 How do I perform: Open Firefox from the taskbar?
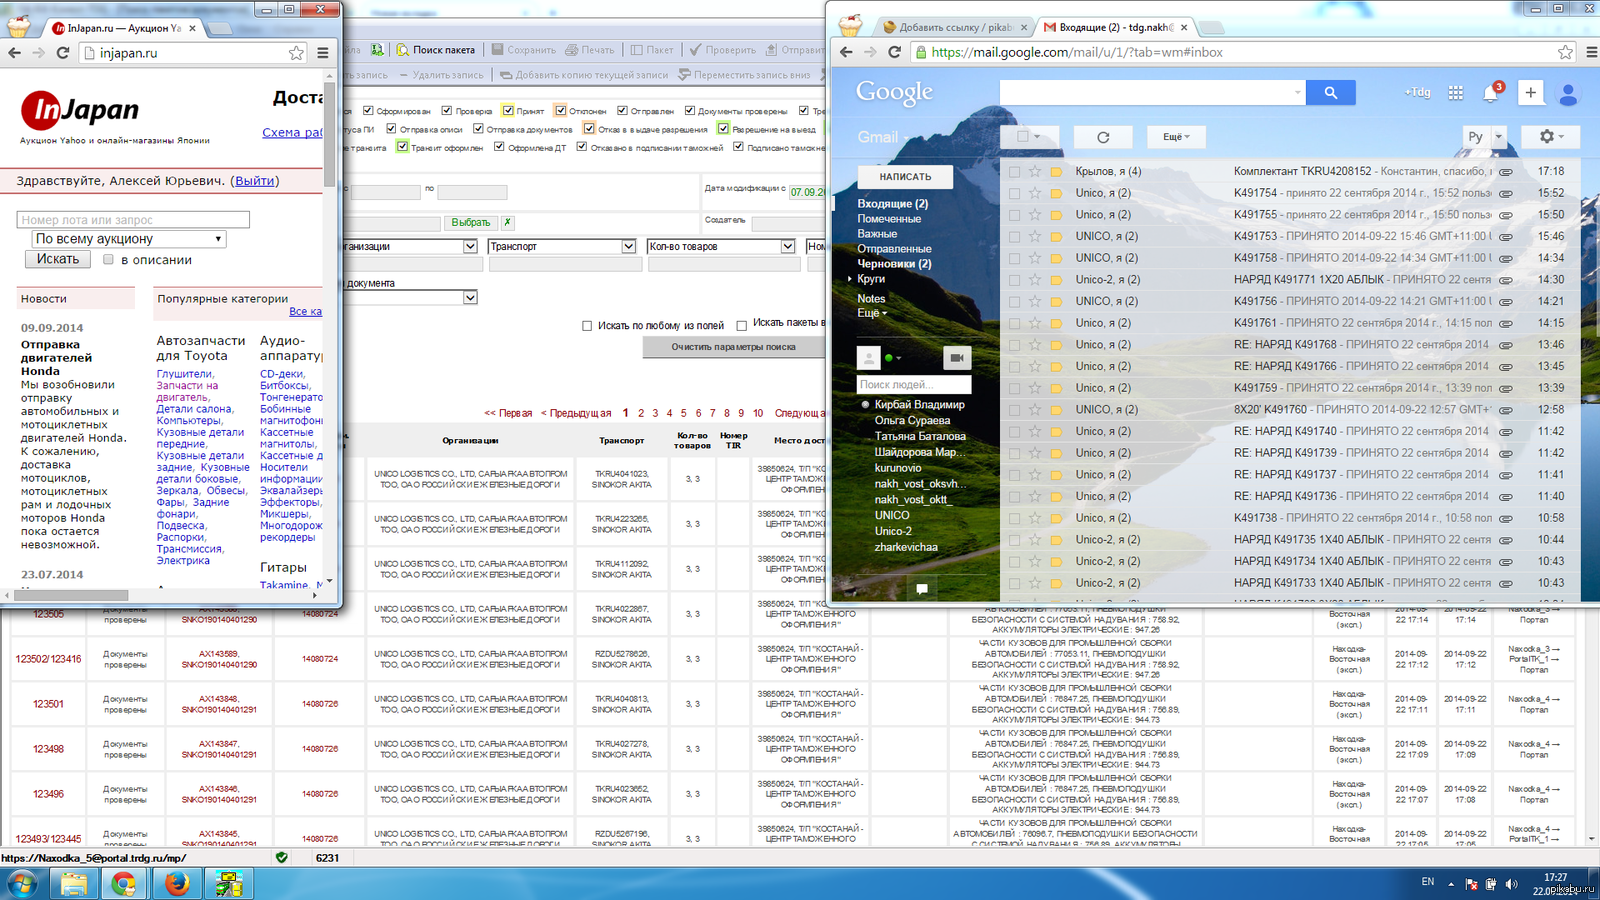pyautogui.click(x=177, y=884)
